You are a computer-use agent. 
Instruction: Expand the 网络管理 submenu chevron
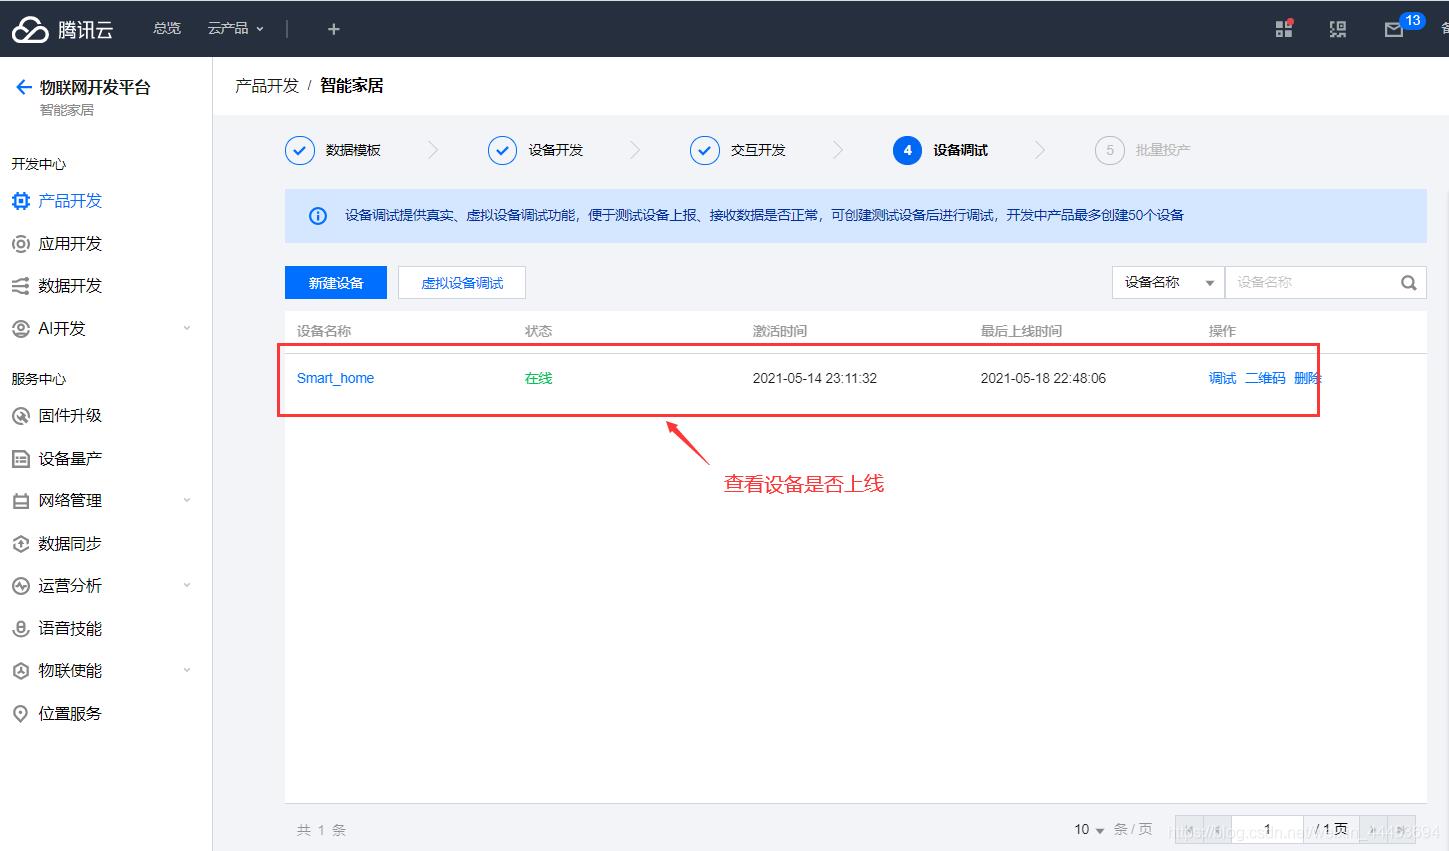(187, 501)
